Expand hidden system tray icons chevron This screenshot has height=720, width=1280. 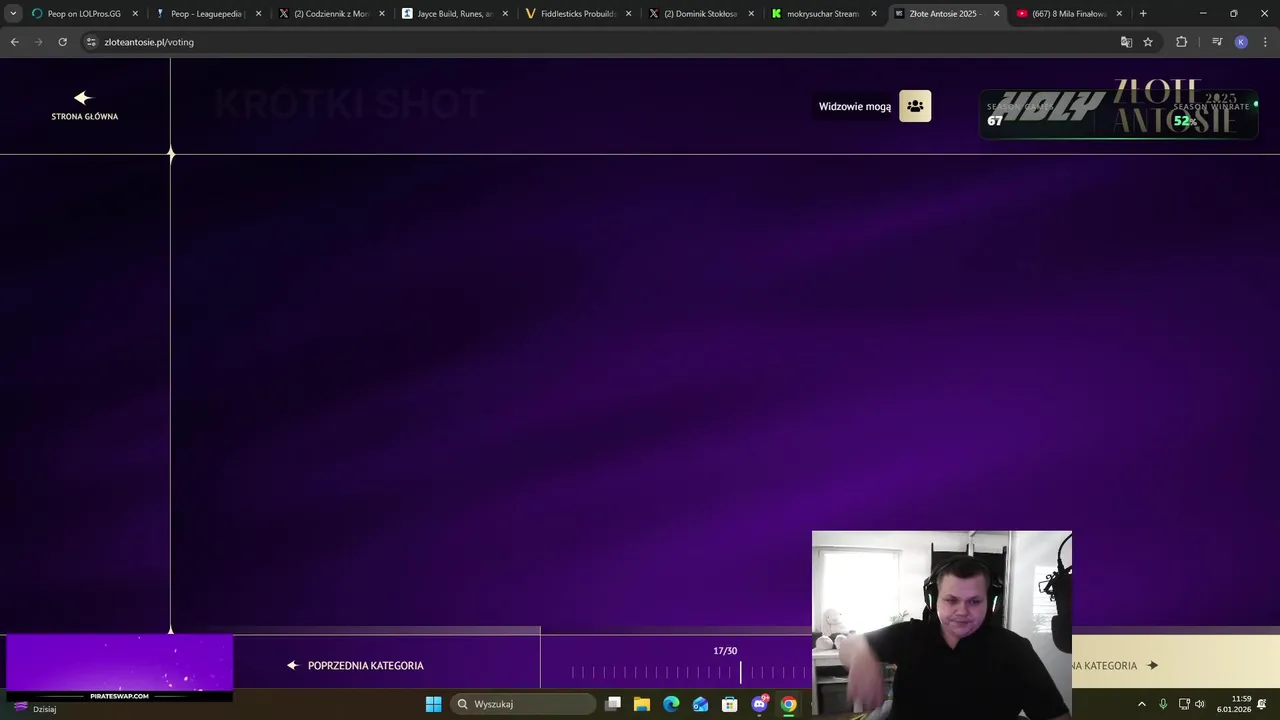(1142, 704)
